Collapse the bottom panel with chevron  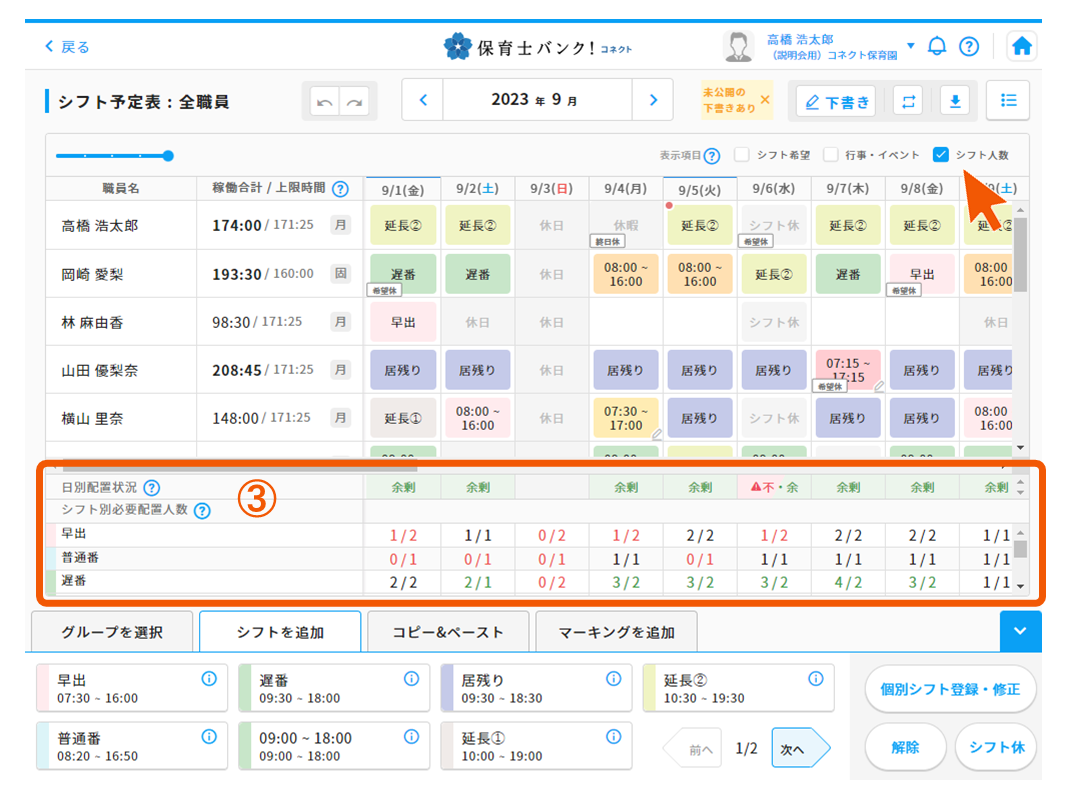pos(1020,631)
